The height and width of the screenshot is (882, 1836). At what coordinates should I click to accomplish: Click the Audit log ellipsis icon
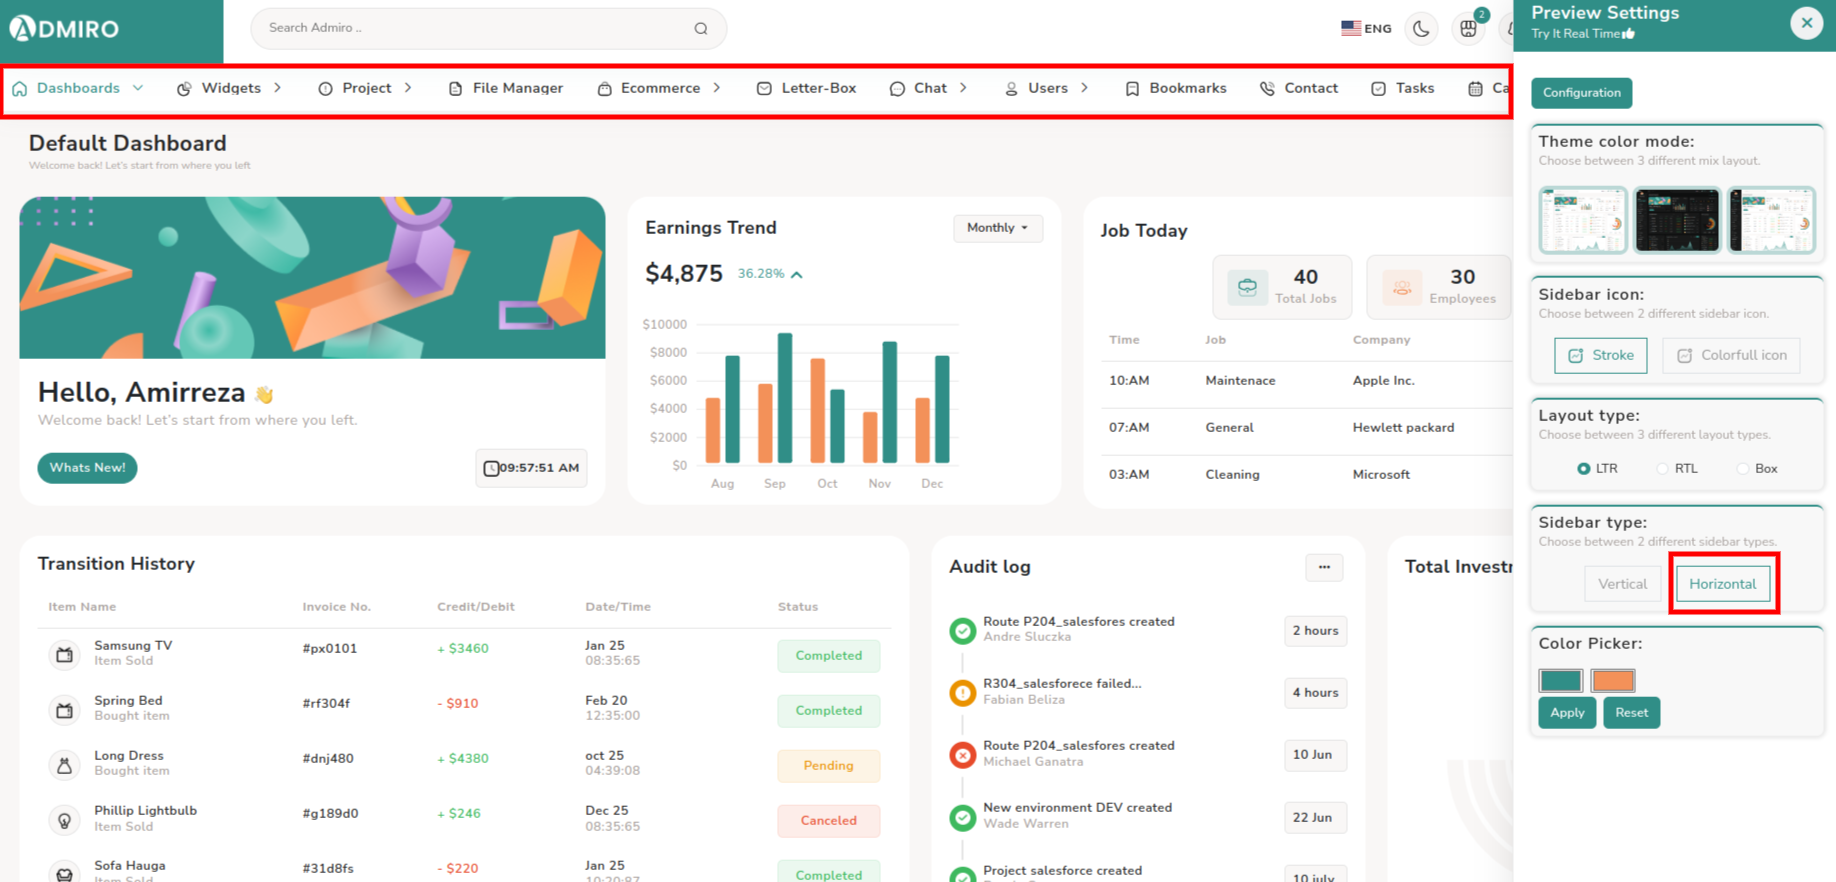coord(1324,567)
